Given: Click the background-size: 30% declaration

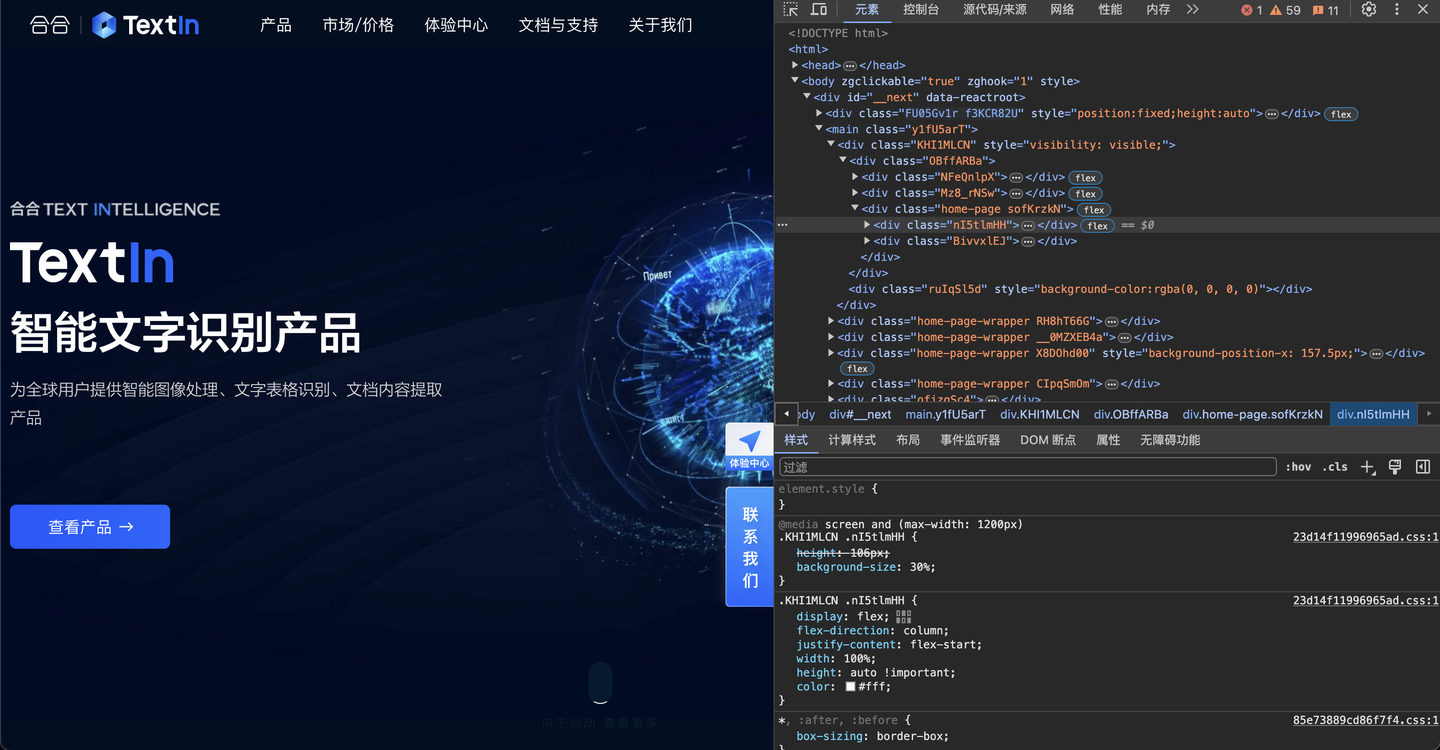Looking at the screenshot, I should [x=866, y=567].
